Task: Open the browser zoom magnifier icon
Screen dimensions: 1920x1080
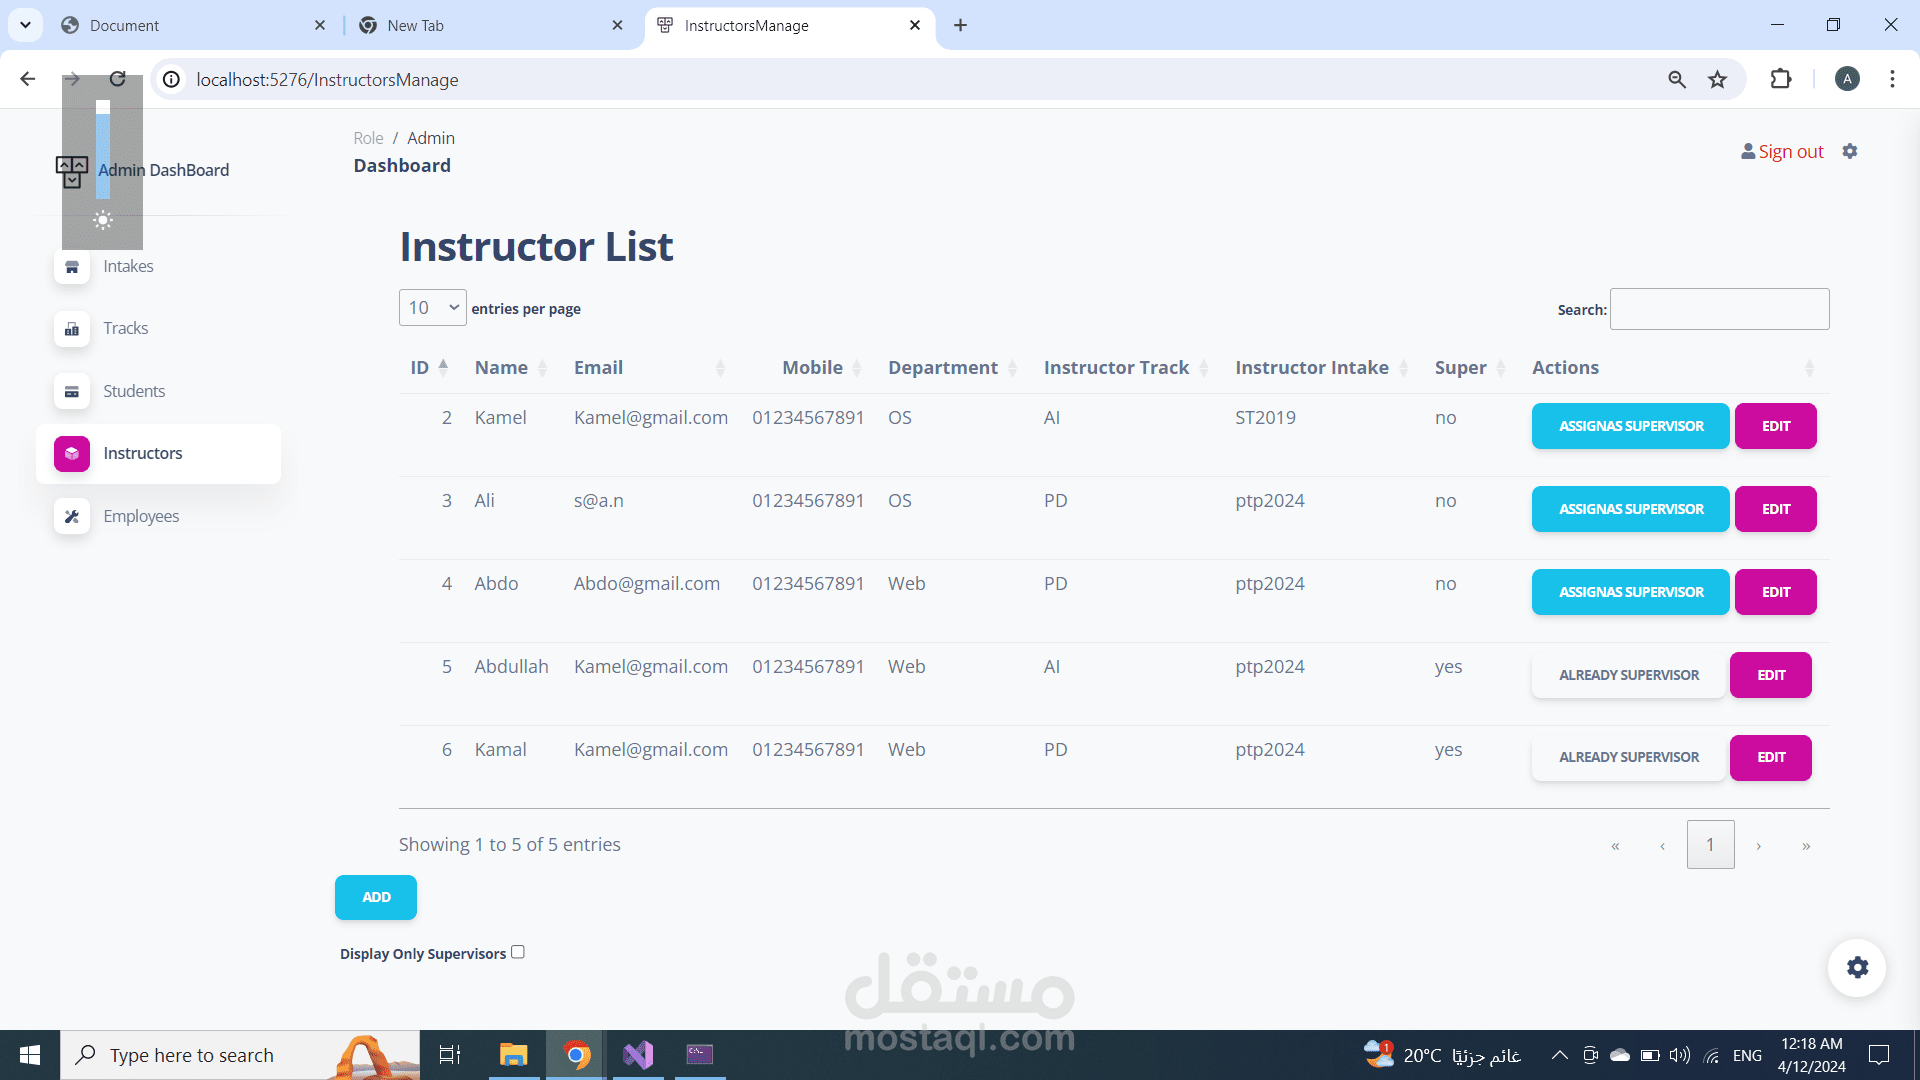Action: point(1677,79)
